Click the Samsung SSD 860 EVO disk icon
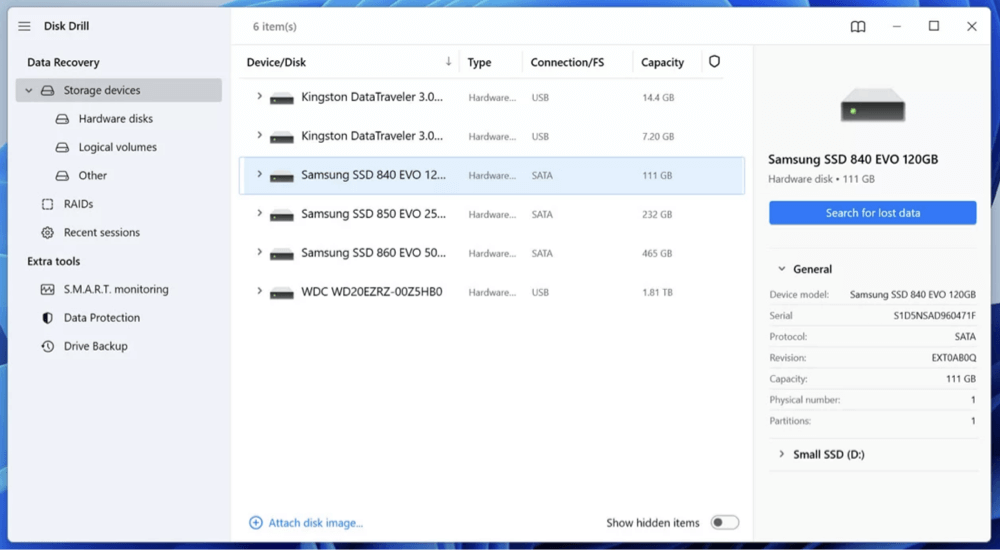The width and height of the screenshot is (1000, 550). [282, 254]
